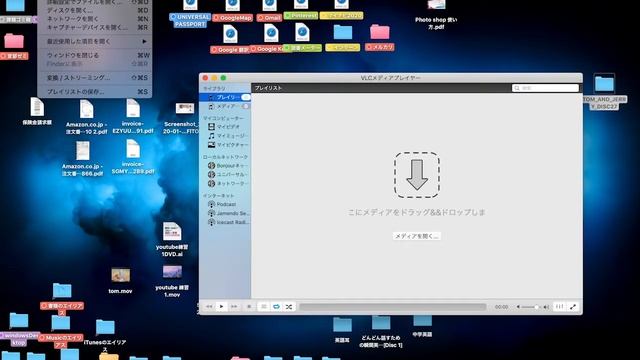Choose プレイリストの保存 from the menu
Image resolution: width=640 pixels, height=360 pixels.
(95, 91)
